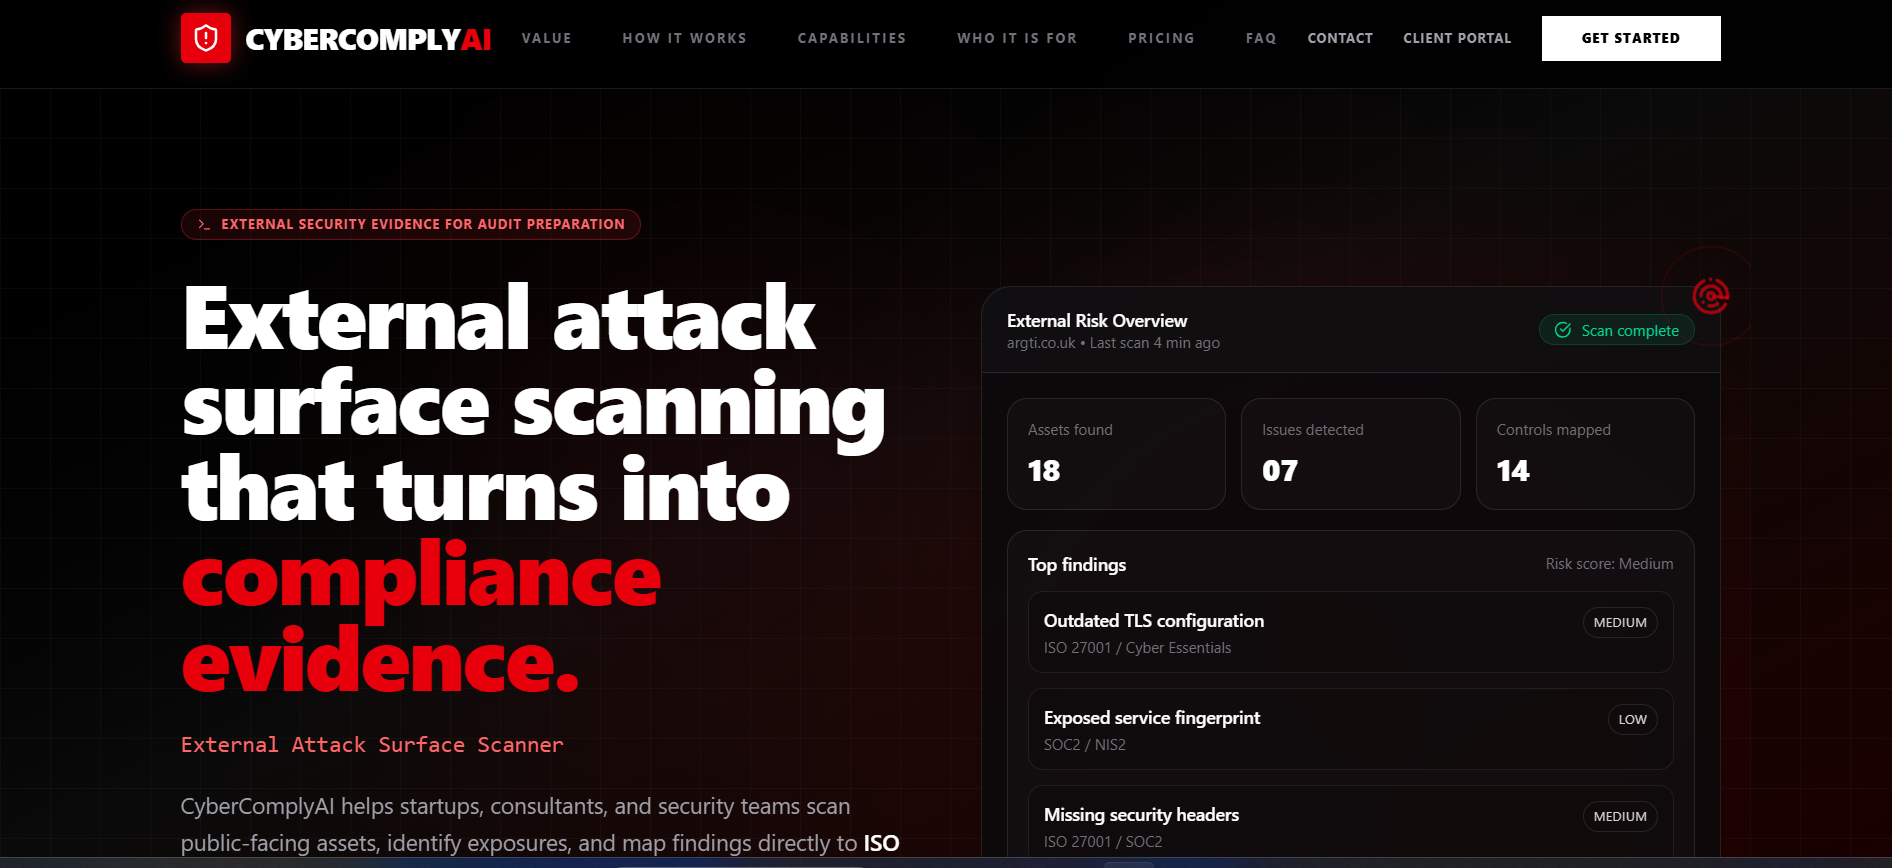Viewport: 1892px width, 868px height.
Task: Click External Attack Surface Scanner subtitle
Action: click(x=372, y=745)
